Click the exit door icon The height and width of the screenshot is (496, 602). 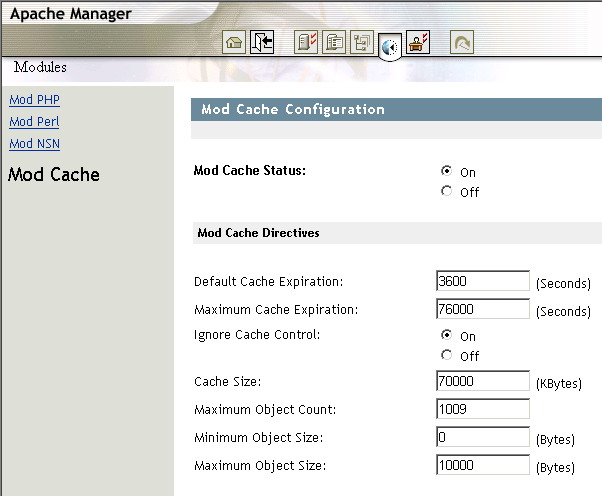click(x=262, y=42)
